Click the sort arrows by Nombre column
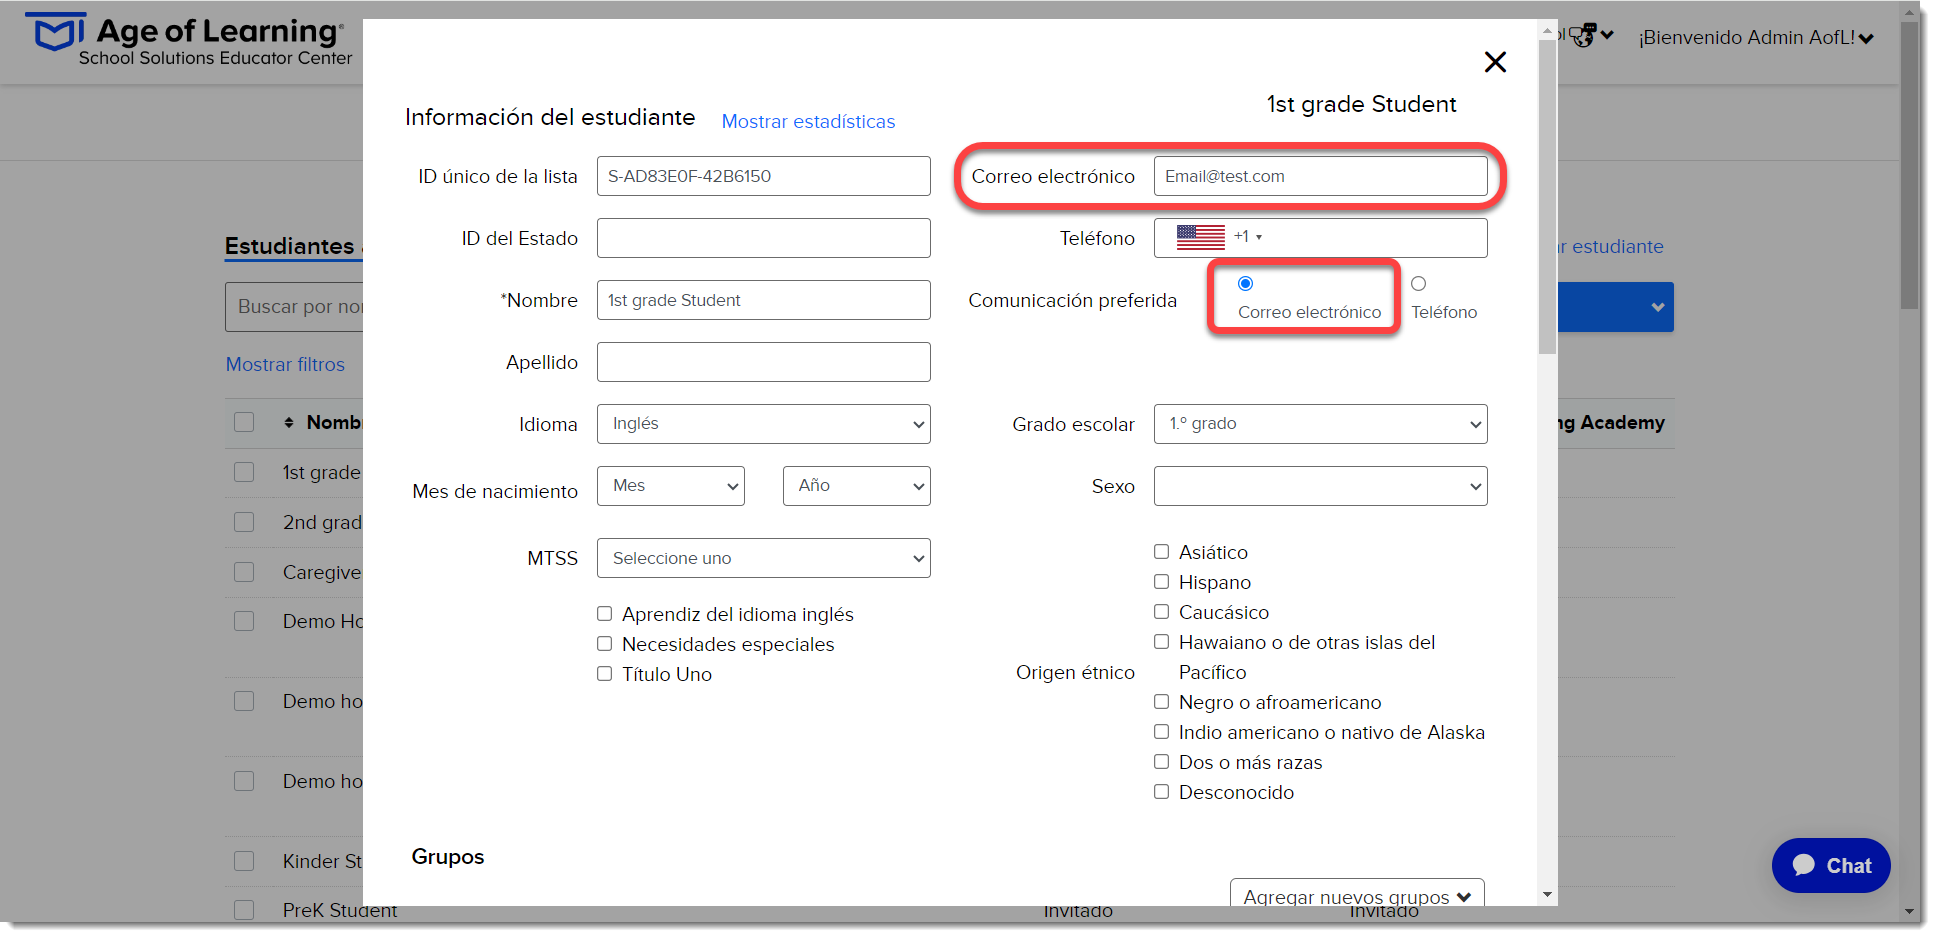This screenshot has width=1935, height=937. point(289,422)
